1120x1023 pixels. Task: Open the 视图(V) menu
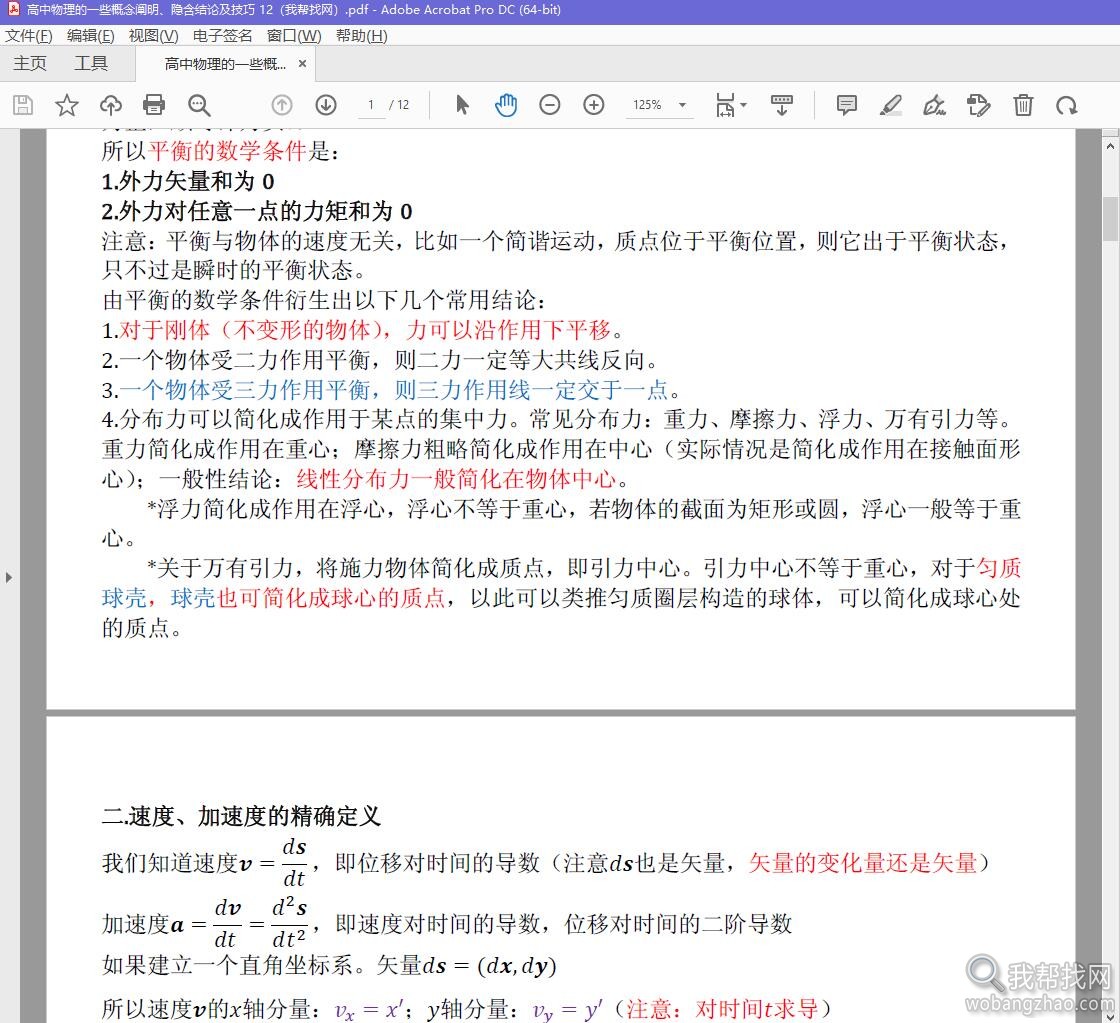tap(153, 36)
